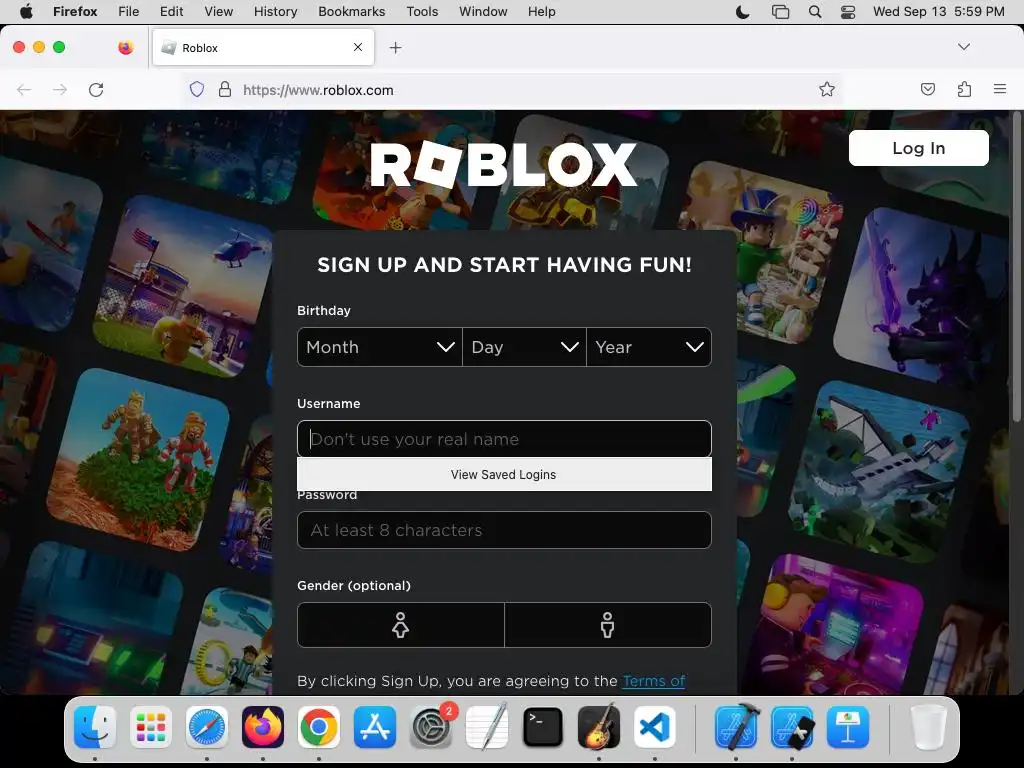This screenshot has height=768, width=1024.
Task: Open the Trash in the Dock
Action: coord(928,727)
